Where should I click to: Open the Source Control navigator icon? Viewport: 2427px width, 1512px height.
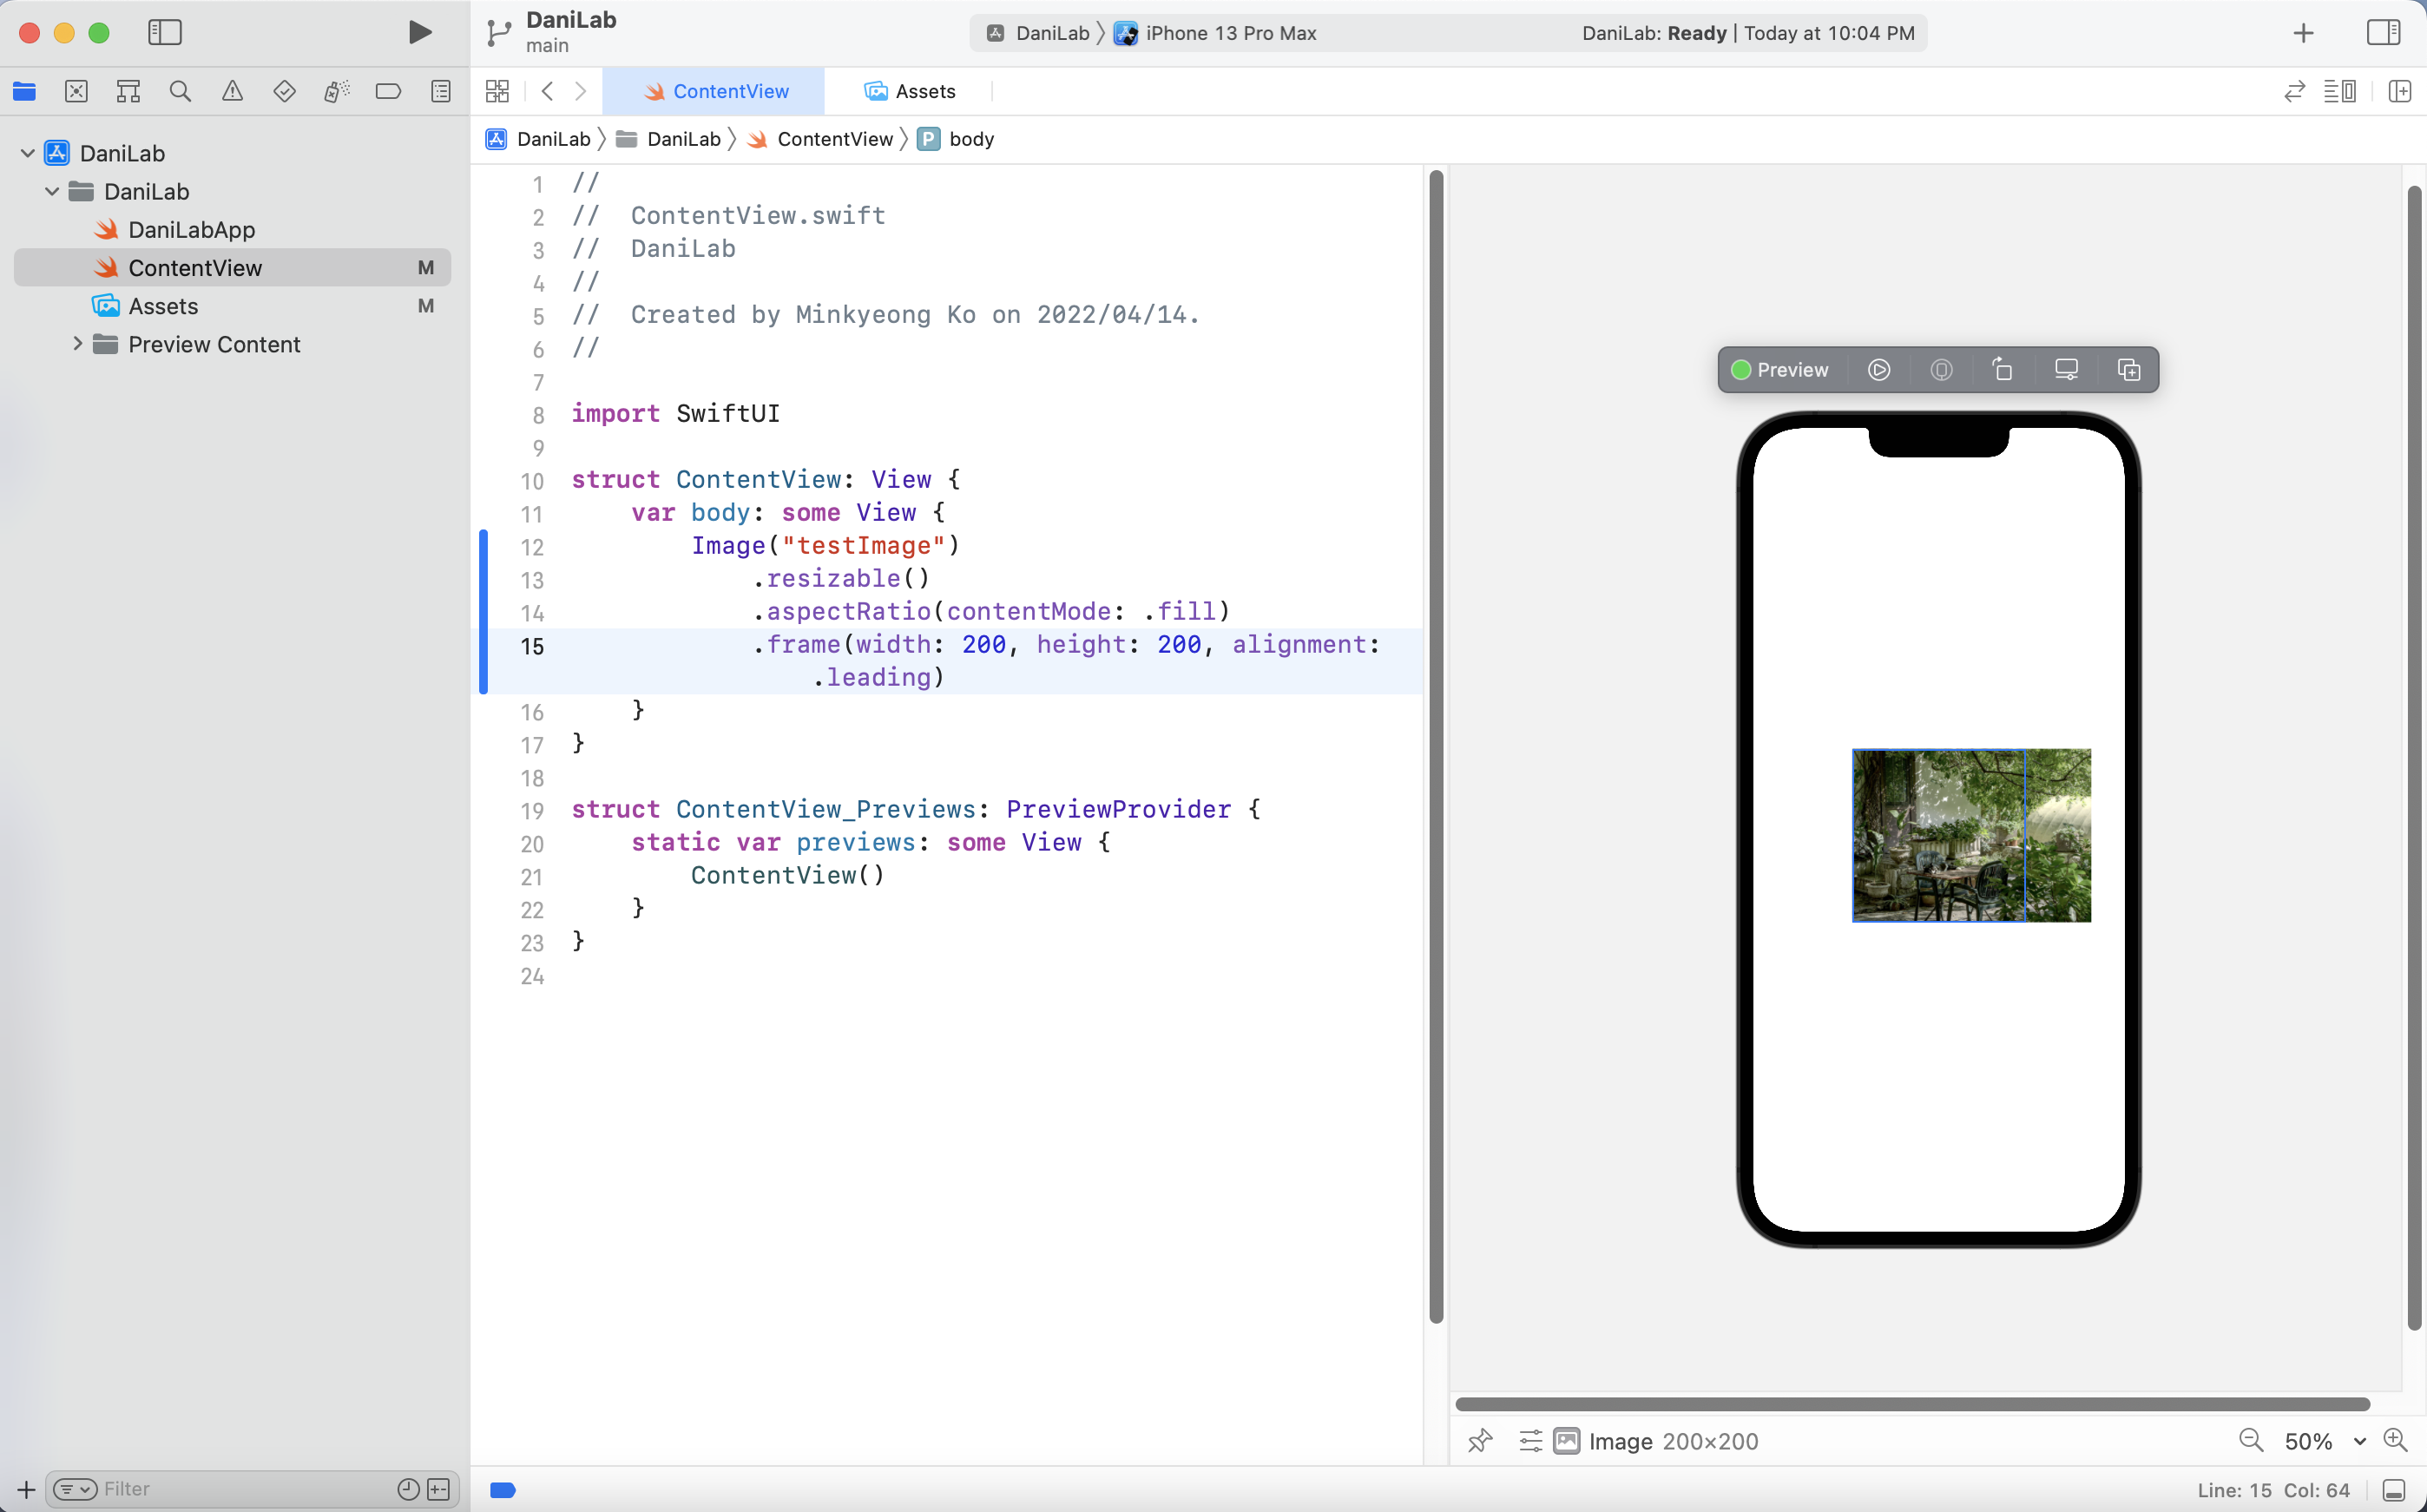76,91
